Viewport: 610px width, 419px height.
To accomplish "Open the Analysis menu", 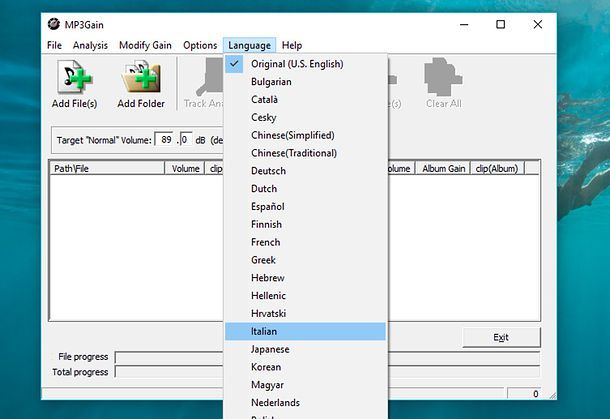I will pos(90,45).
